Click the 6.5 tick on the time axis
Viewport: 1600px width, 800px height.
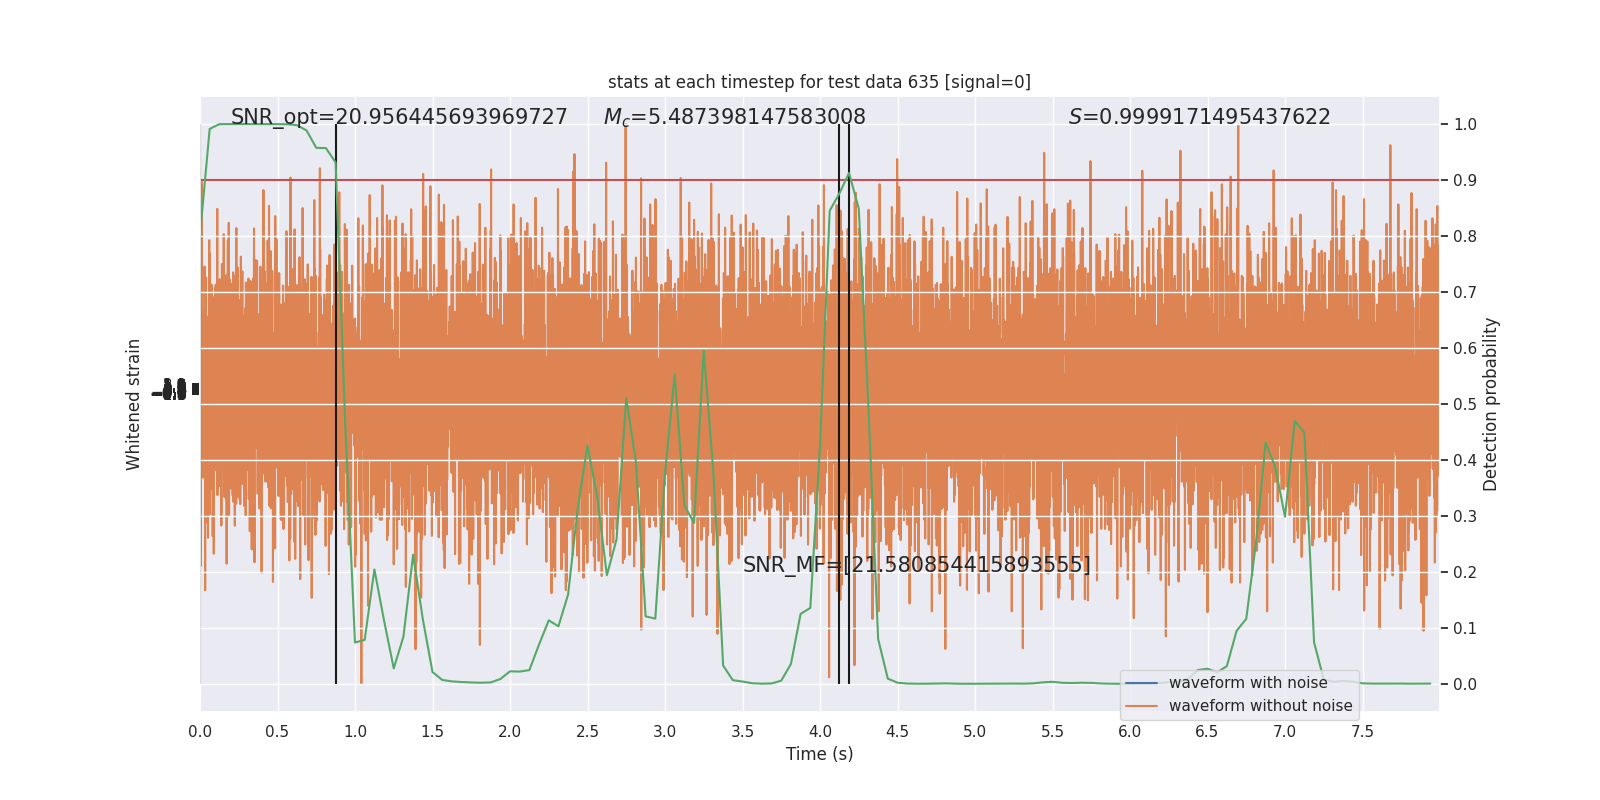1207,732
